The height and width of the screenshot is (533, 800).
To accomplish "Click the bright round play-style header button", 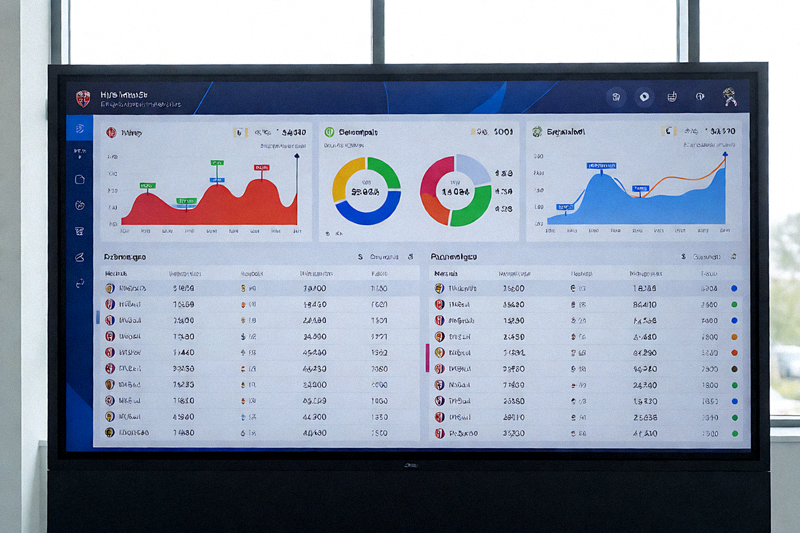I will click(644, 96).
